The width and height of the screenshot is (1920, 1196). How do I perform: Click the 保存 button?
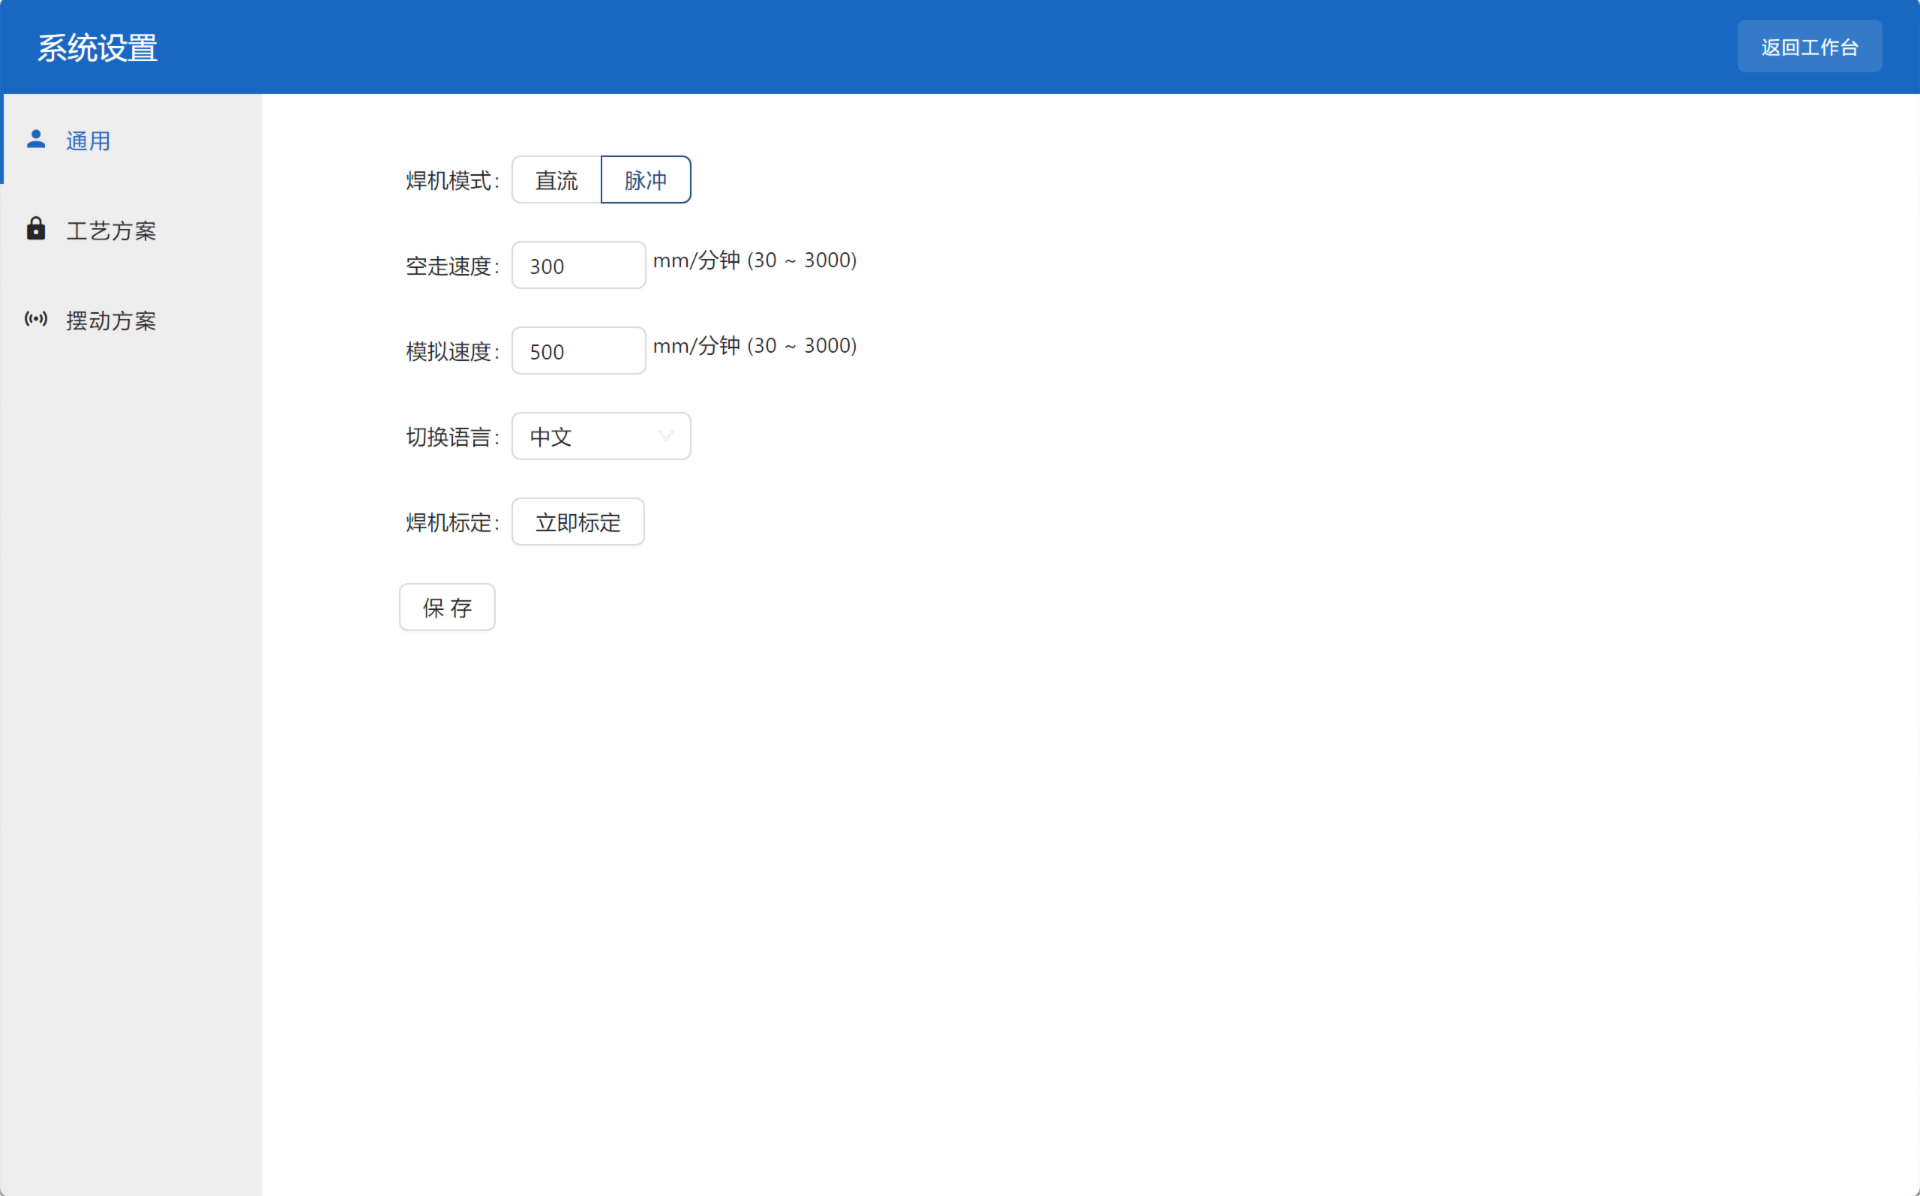(x=447, y=607)
